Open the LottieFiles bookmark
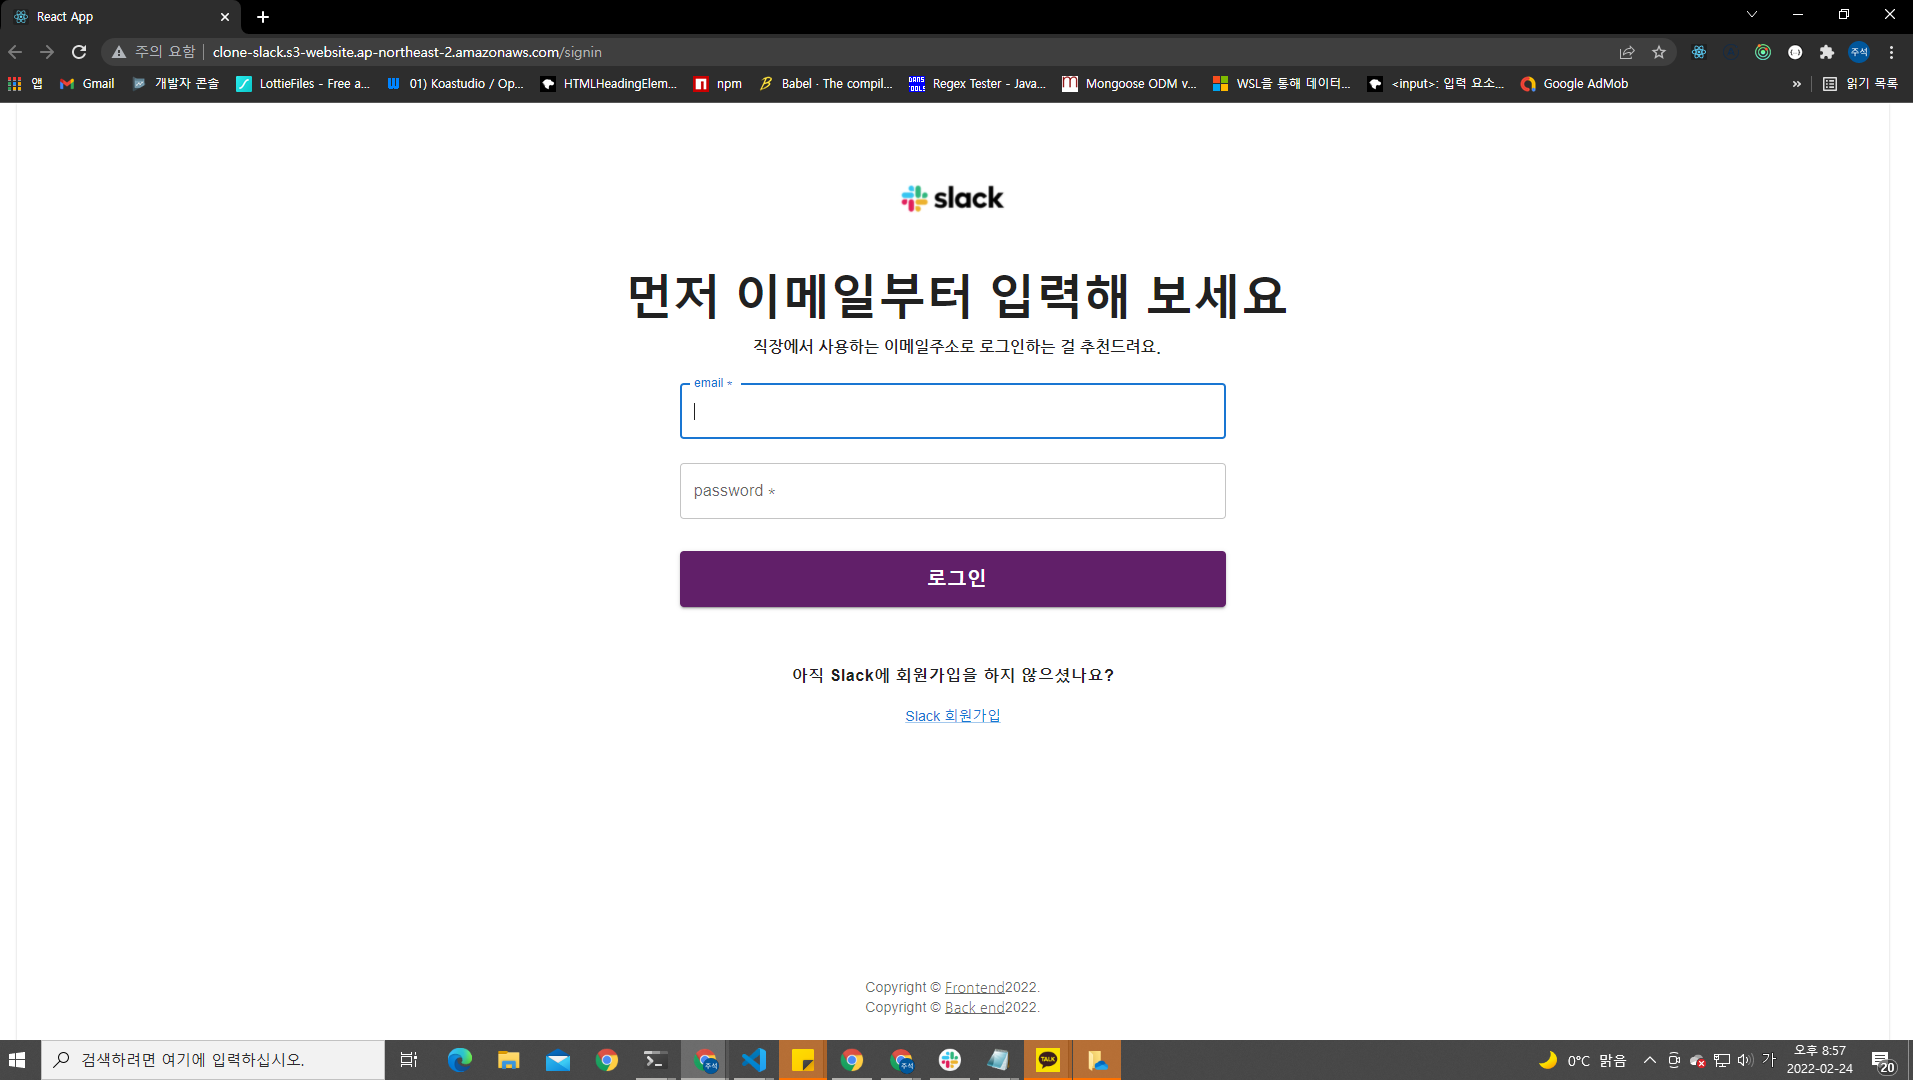The width and height of the screenshot is (1913, 1080). [303, 84]
